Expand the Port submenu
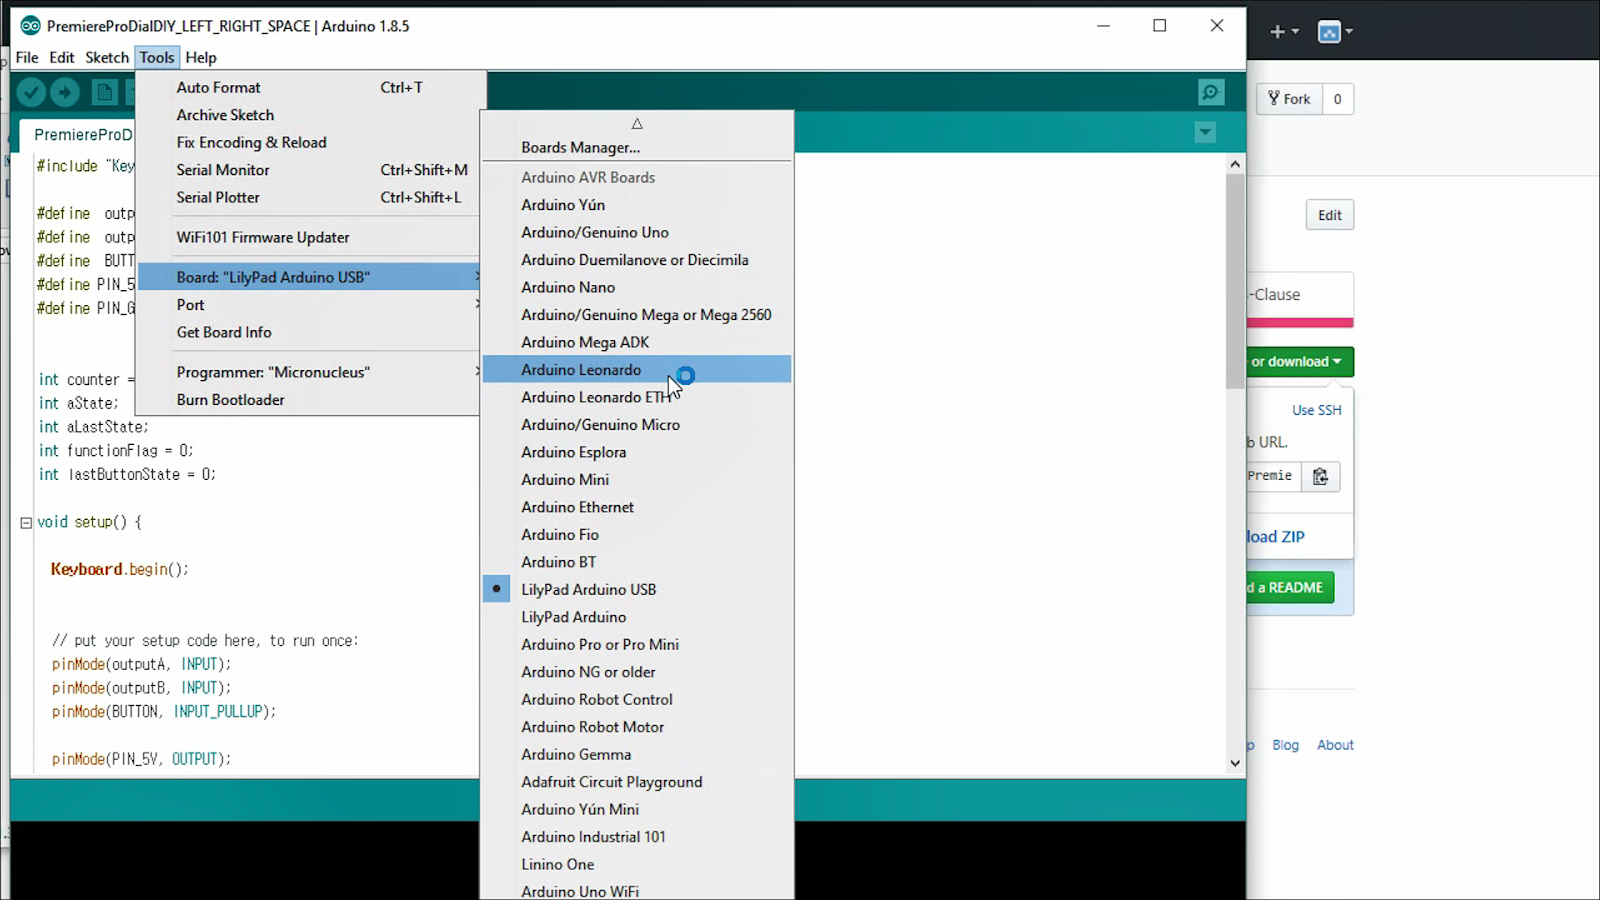 (309, 304)
